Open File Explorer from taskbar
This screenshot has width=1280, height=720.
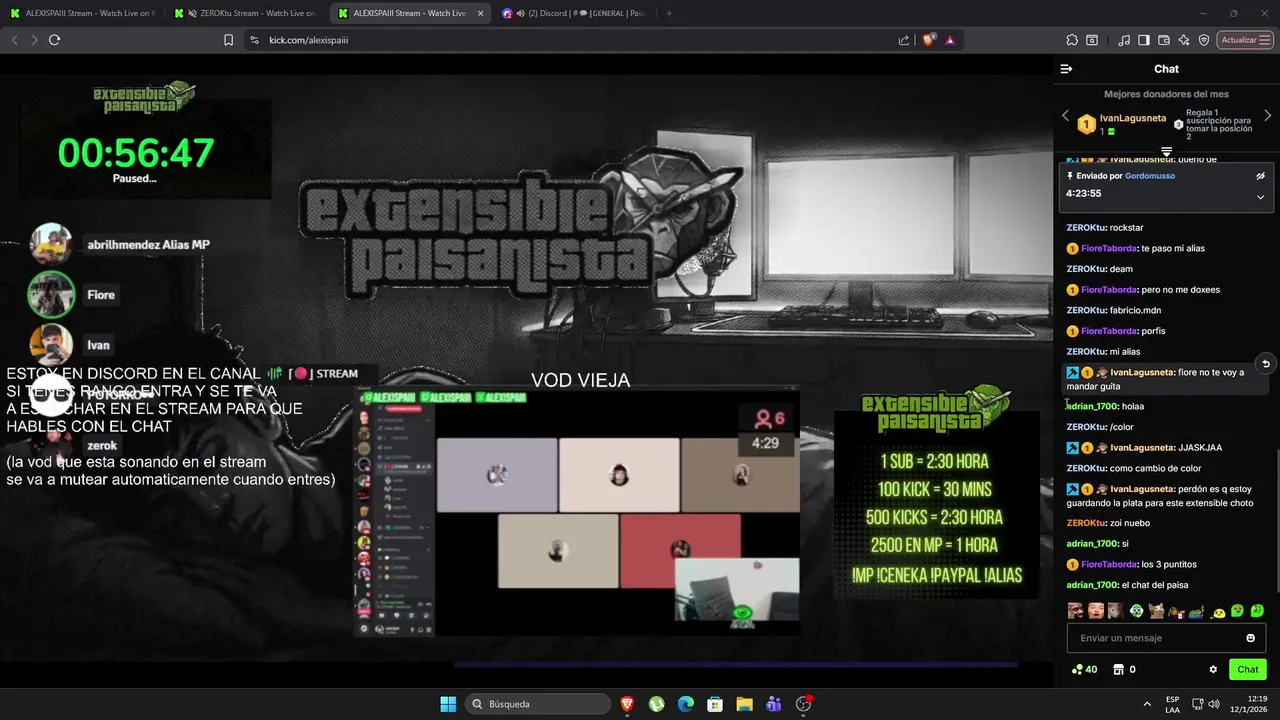[x=745, y=704]
